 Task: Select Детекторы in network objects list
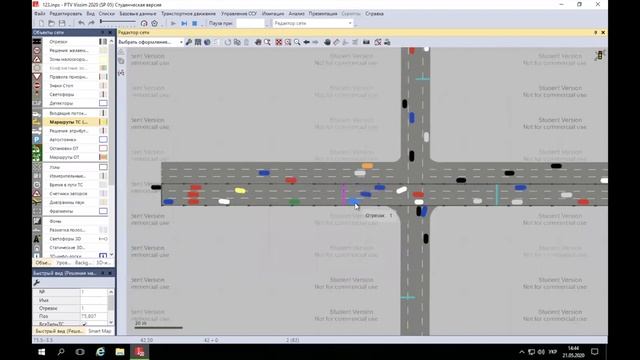point(61,103)
